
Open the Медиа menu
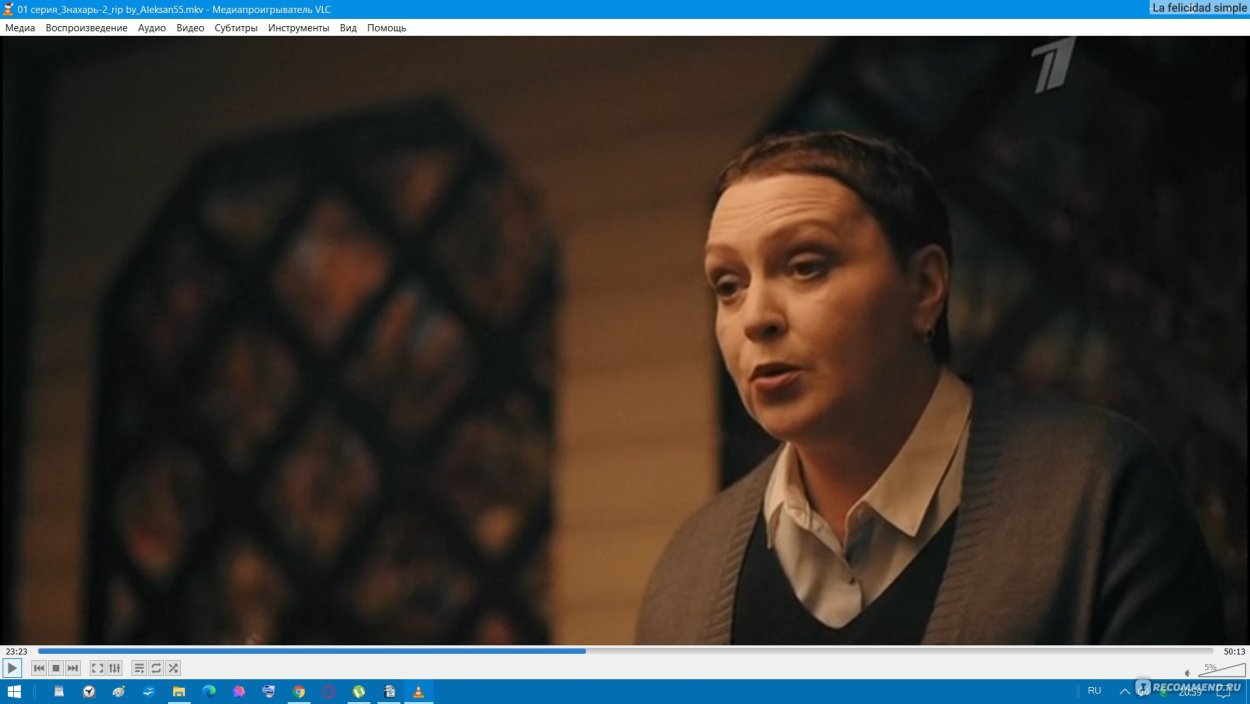(x=20, y=28)
